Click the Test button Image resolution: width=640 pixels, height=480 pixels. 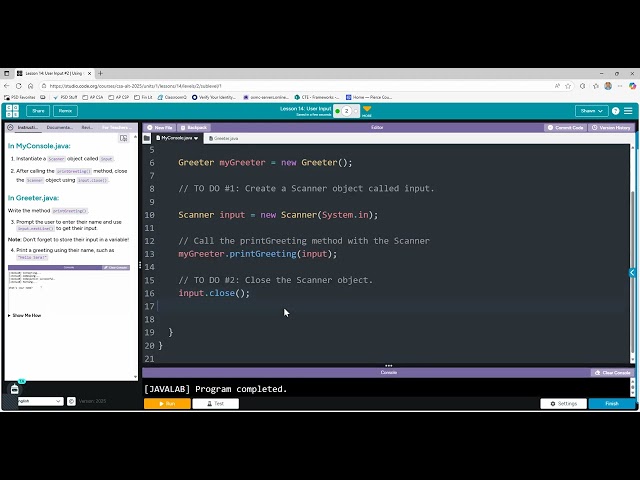point(216,404)
